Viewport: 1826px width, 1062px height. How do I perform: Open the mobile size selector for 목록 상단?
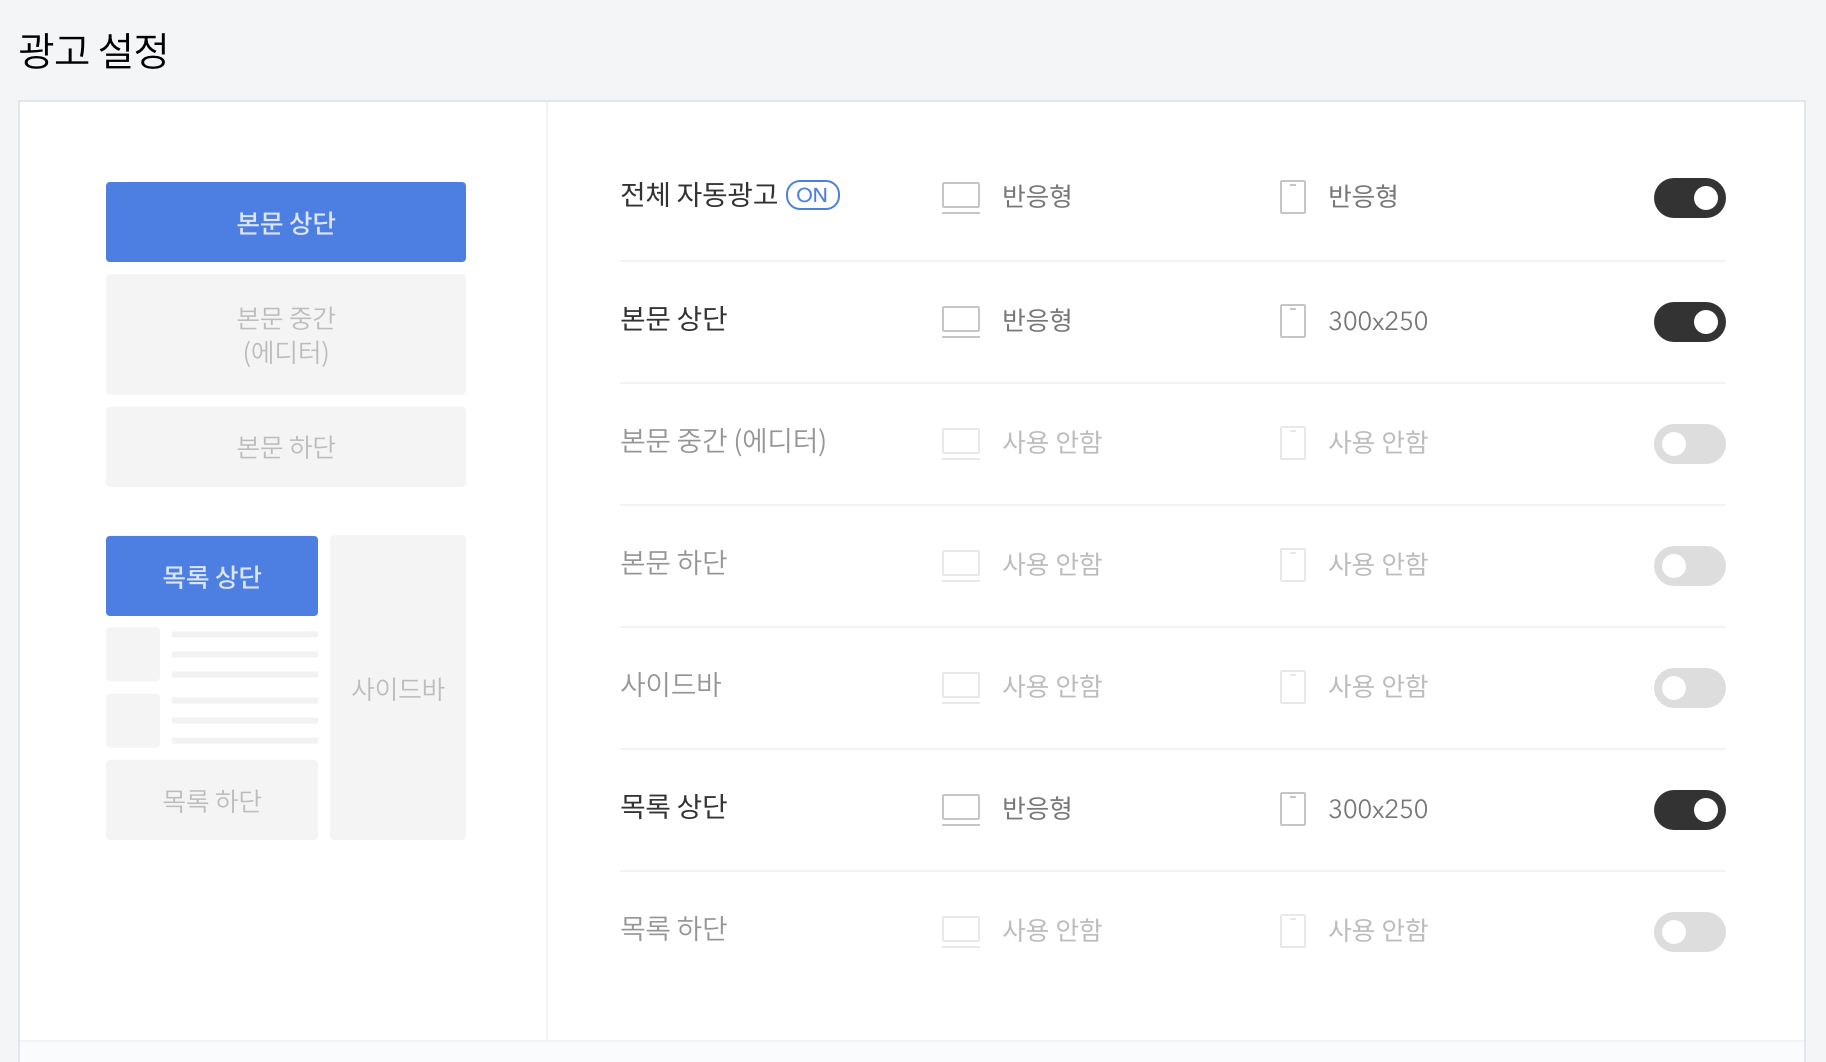1377,809
